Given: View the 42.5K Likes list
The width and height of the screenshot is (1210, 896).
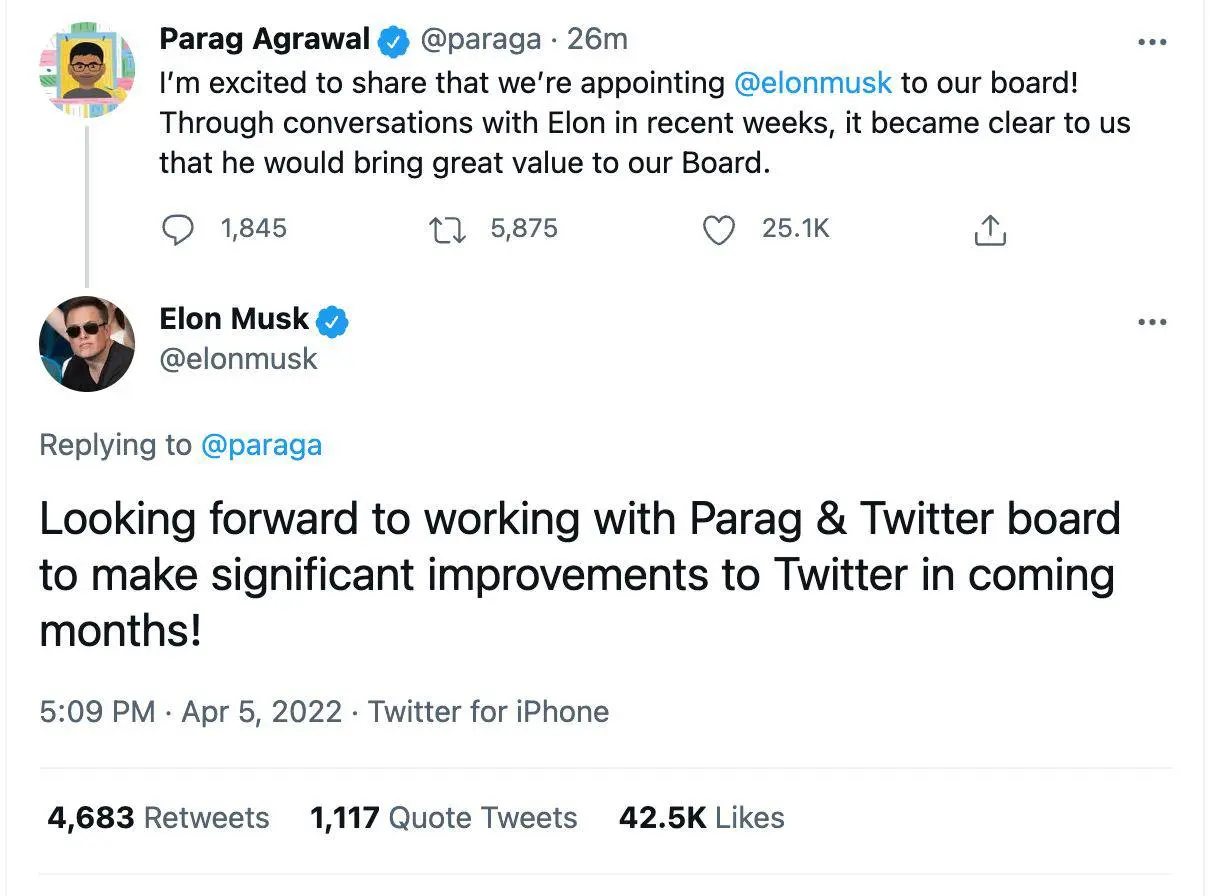Looking at the screenshot, I should (x=701, y=818).
